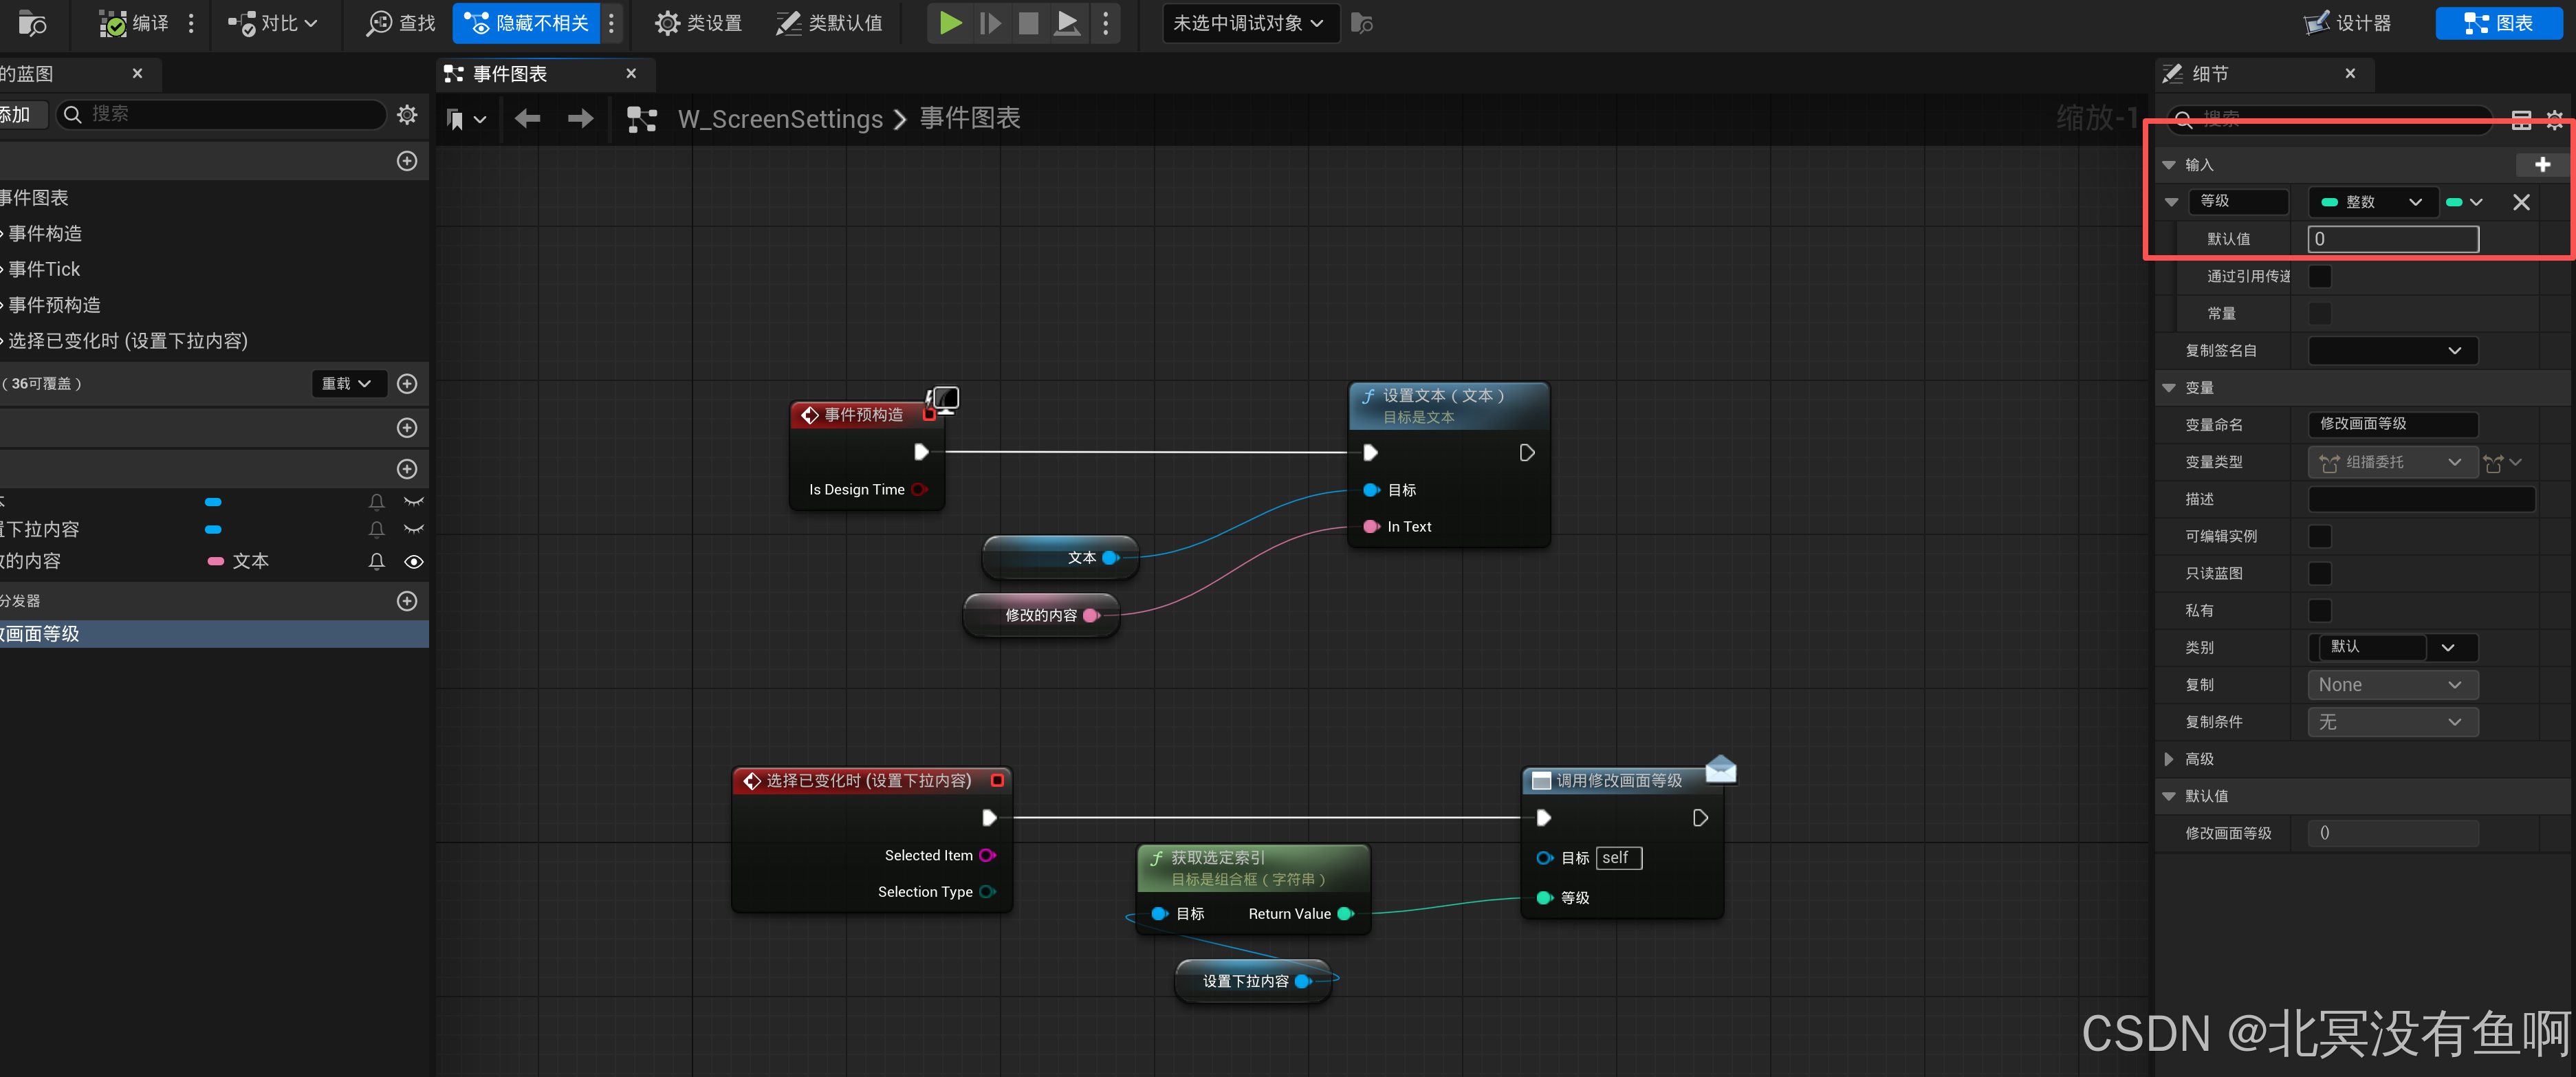Click the 隐藏不相关 button

527,23
